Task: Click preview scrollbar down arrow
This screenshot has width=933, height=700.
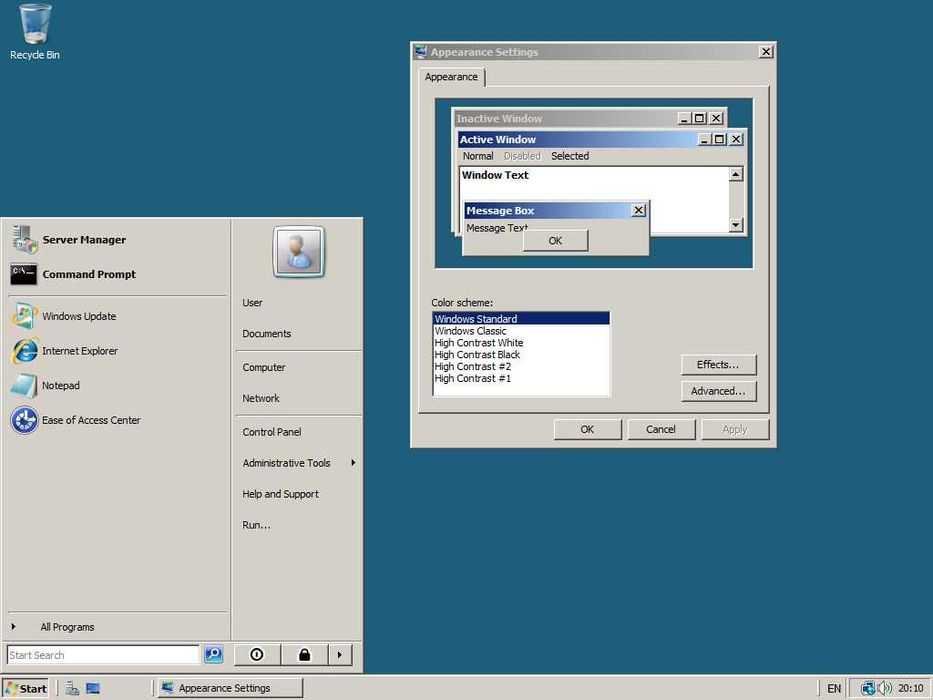Action: (736, 224)
